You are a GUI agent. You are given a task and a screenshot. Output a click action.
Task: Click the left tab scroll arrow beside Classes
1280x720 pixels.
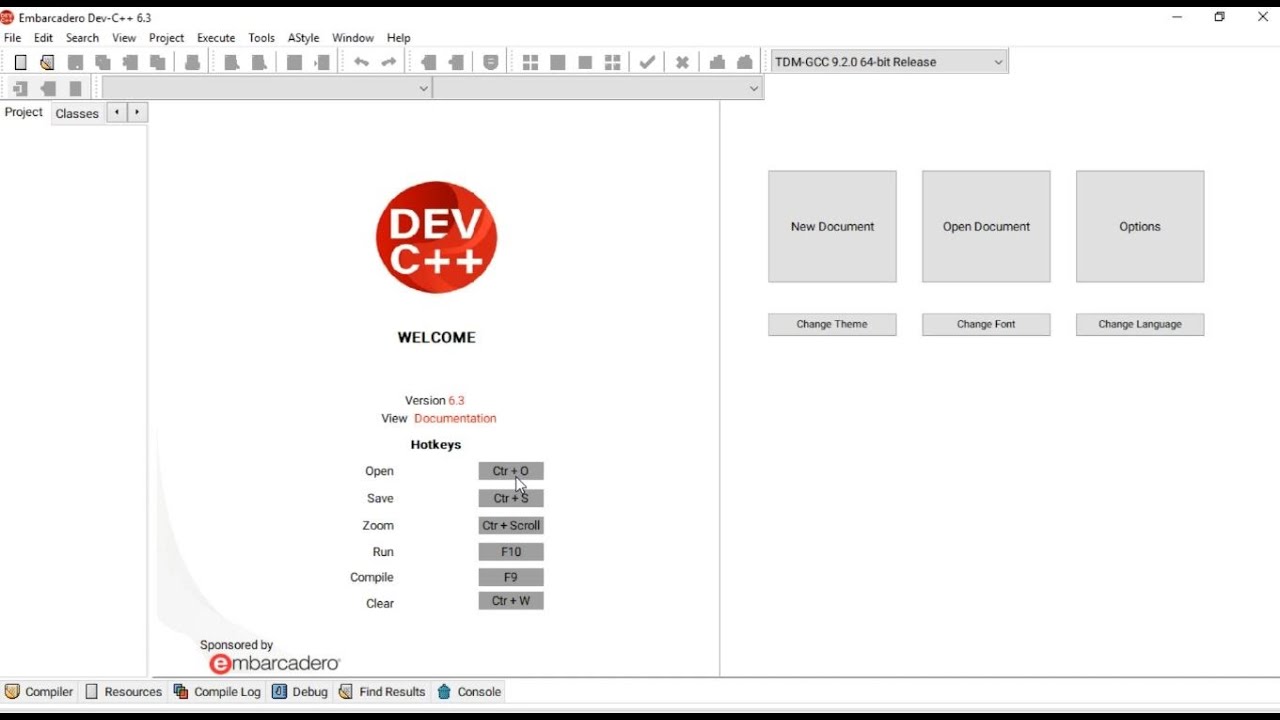(x=117, y=112)
